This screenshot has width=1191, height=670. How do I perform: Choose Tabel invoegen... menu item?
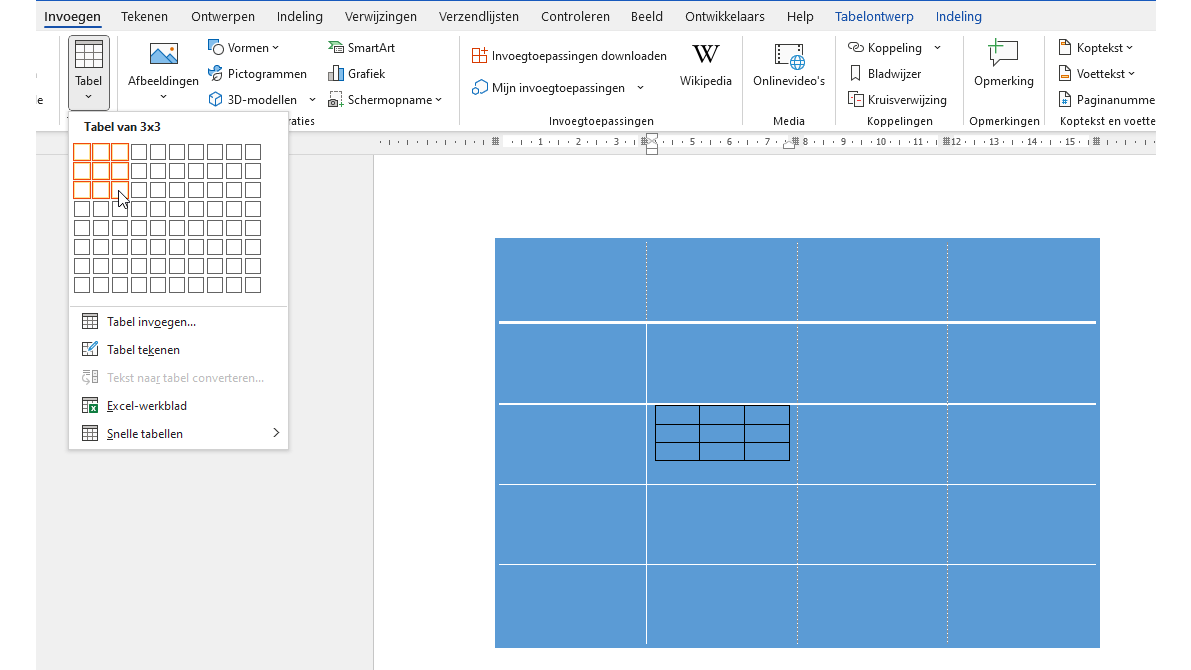pyautogui.click(x=178, y=322)
